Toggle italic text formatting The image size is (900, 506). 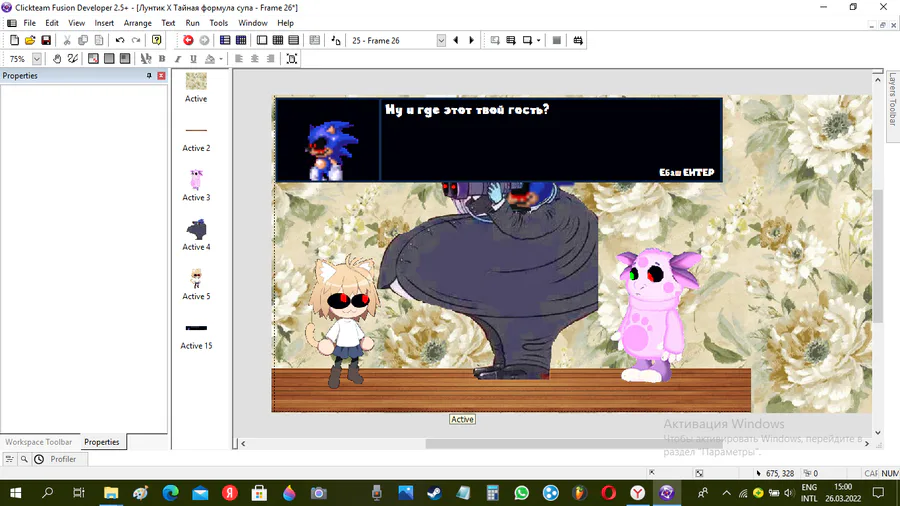coord(178,59)
